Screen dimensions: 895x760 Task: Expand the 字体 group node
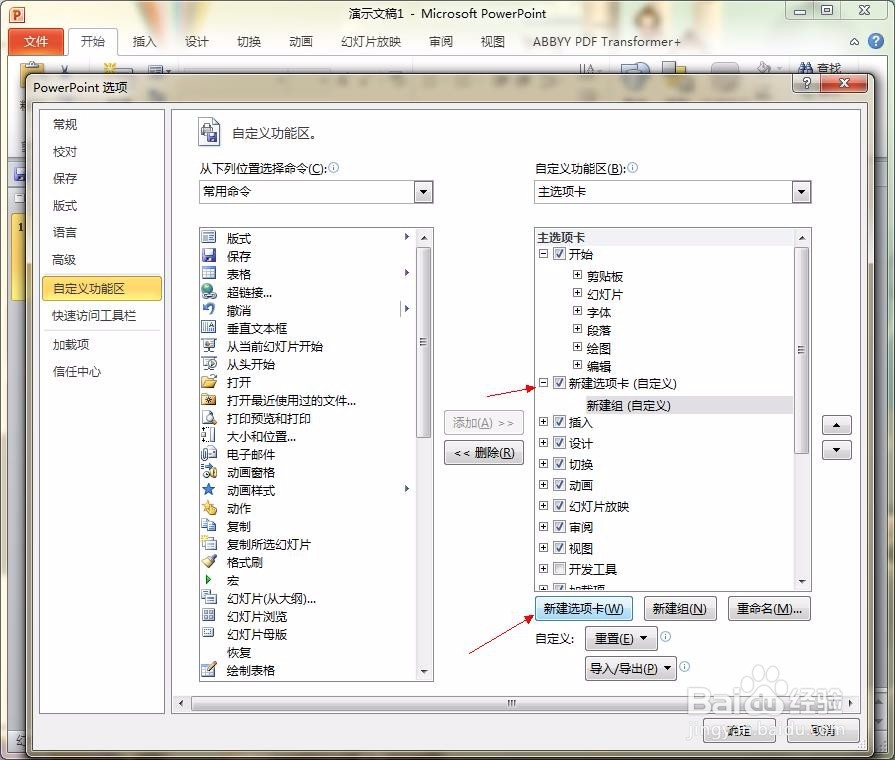tap(577, 311)
